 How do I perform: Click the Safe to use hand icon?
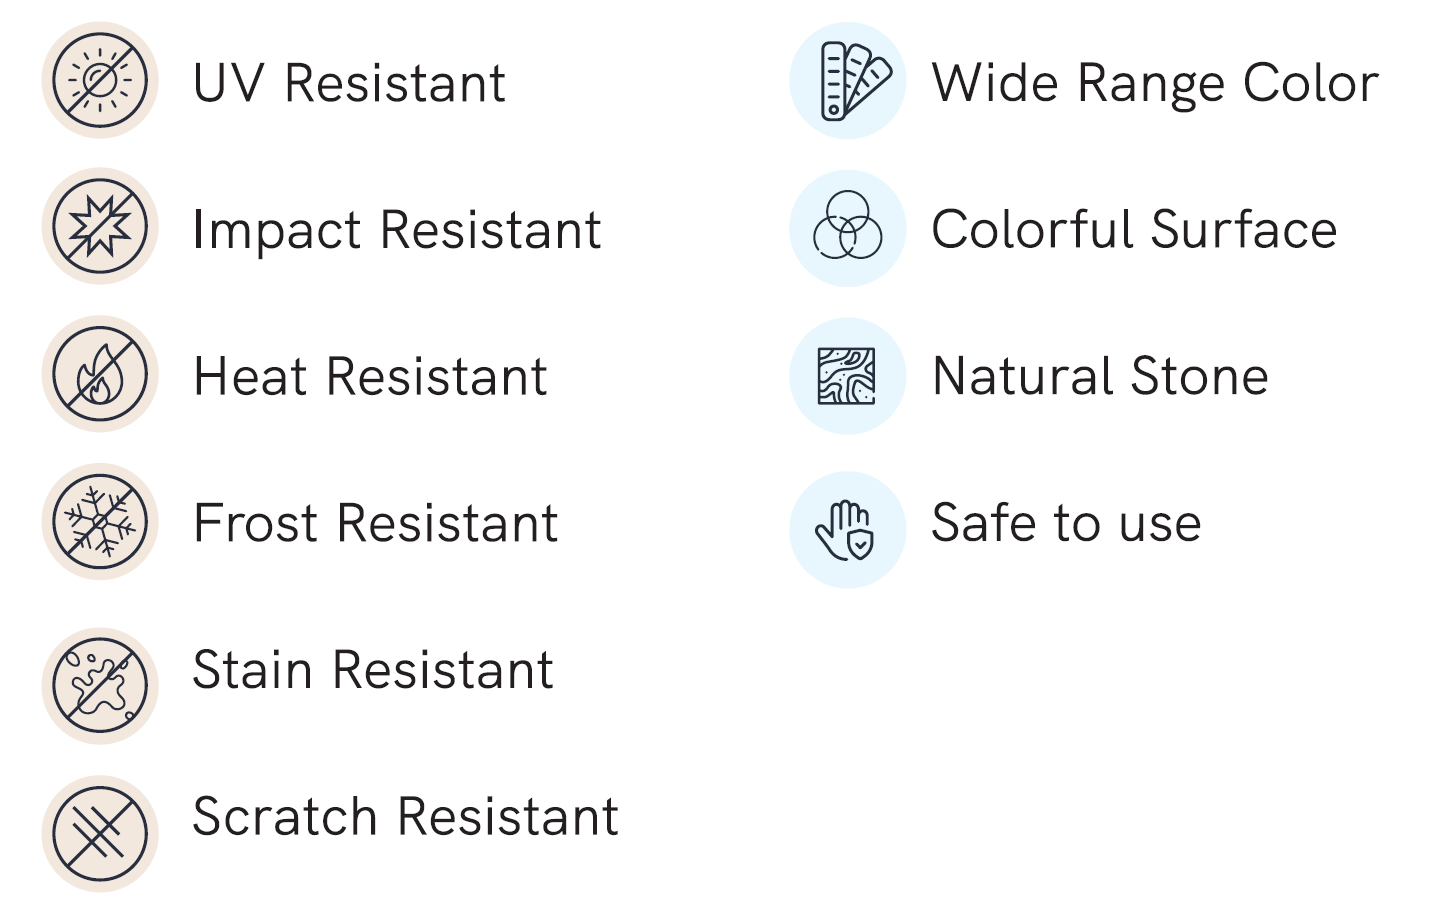point(848,530)
